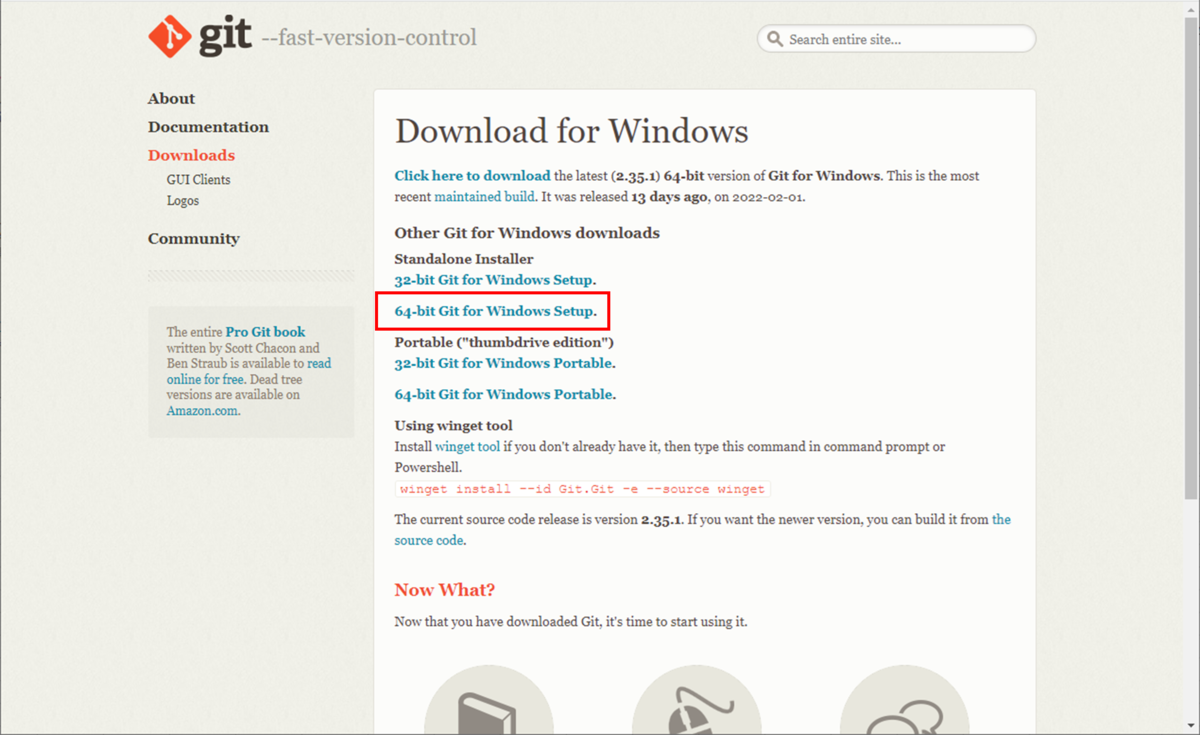
Task: Download 64-bit Git for Windows Setup
Action: [494, 312]
